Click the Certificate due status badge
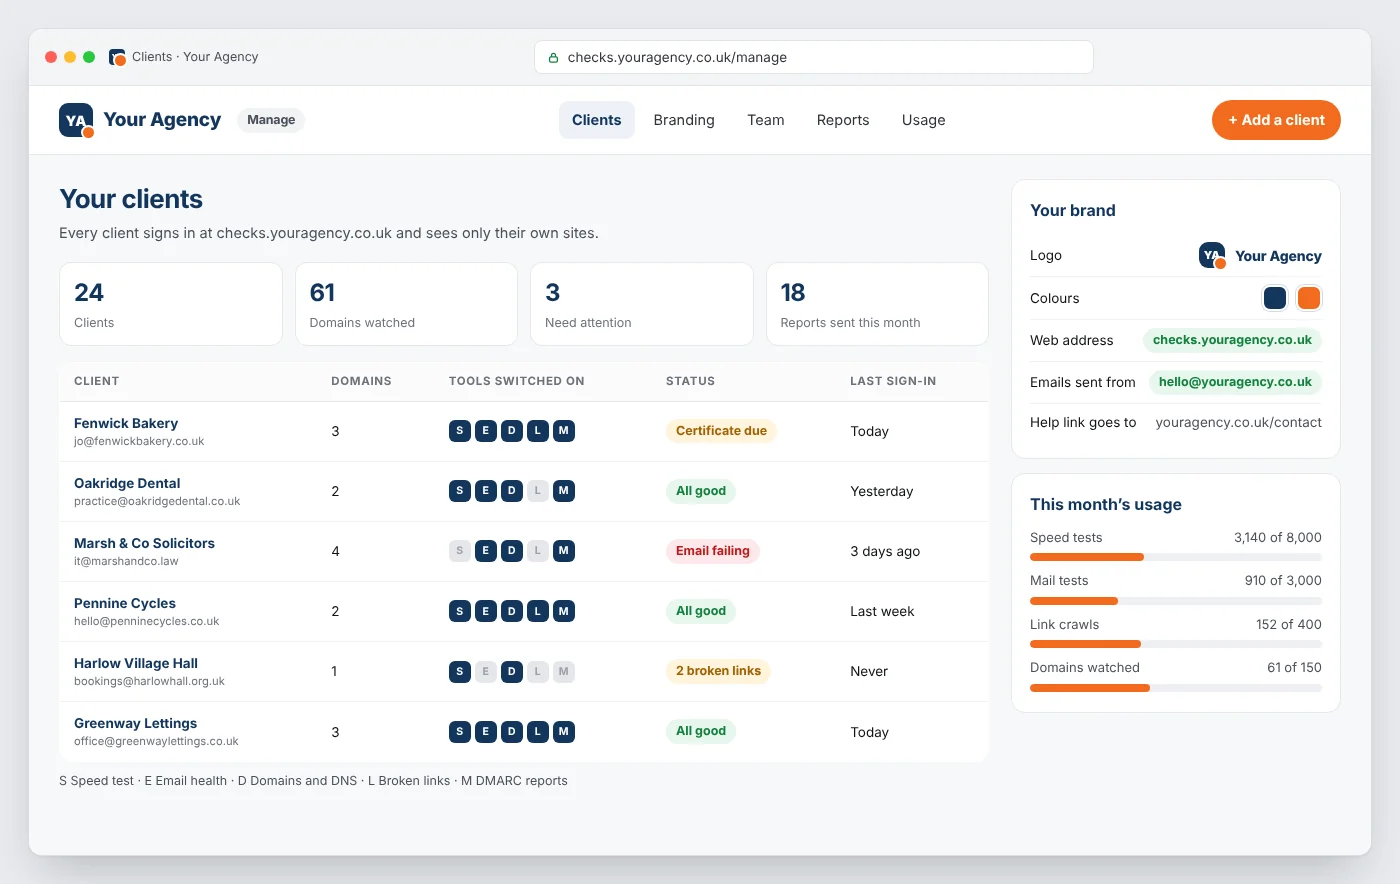Viewport: 1400px width, 884px height. tap(721, 431)
